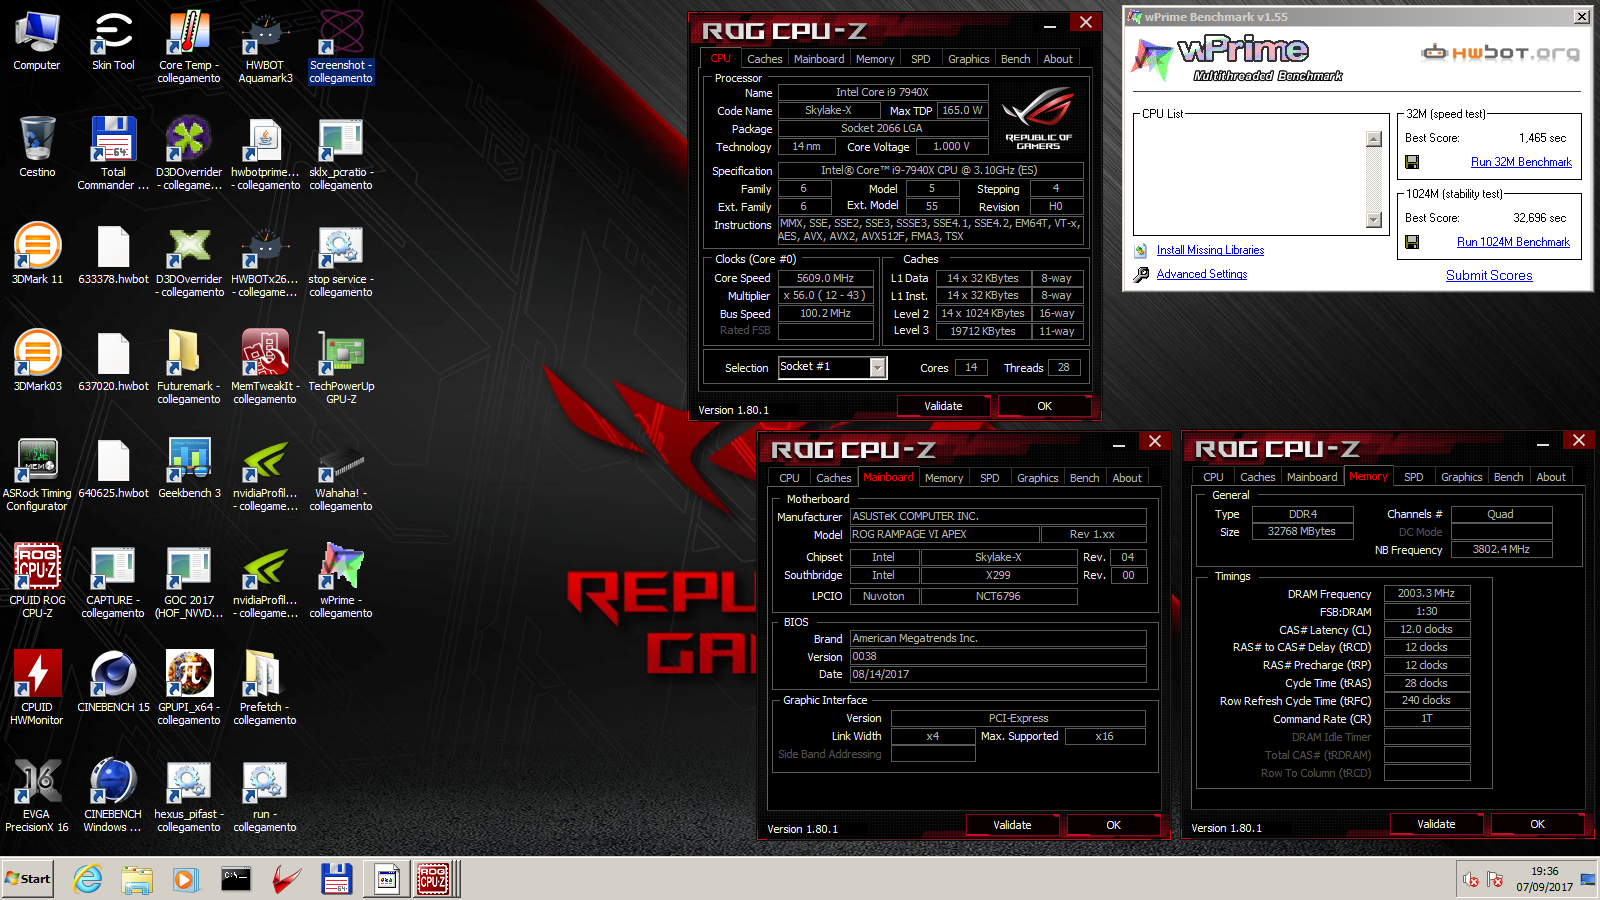Image resolution: width=1600 pixels, height=900 pixels.
Task: Click scroll down arrow of CPU List
Action: pos(1374,220)
